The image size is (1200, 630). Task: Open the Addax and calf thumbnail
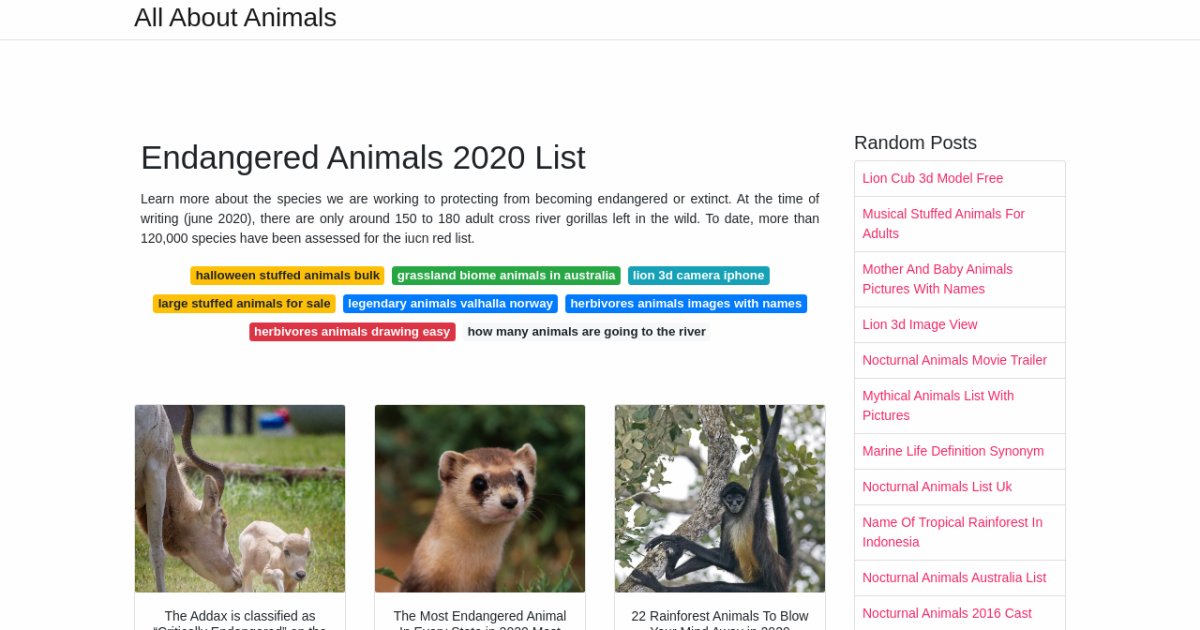(x=240, y=498)
